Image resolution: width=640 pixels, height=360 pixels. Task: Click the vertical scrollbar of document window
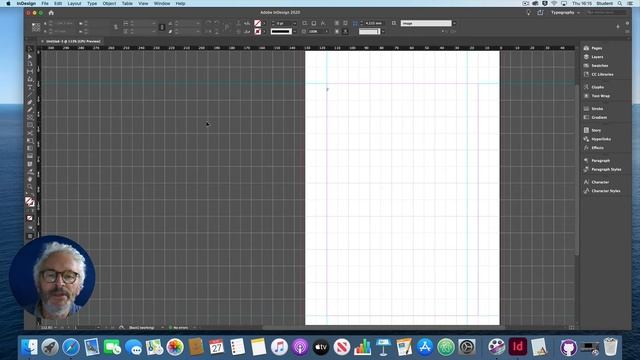coord(576,169)
